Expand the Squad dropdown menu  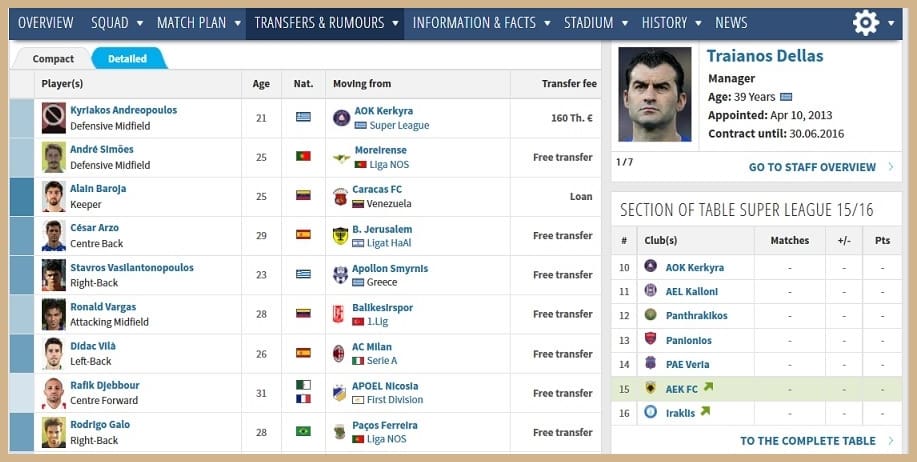coord(117,23)
